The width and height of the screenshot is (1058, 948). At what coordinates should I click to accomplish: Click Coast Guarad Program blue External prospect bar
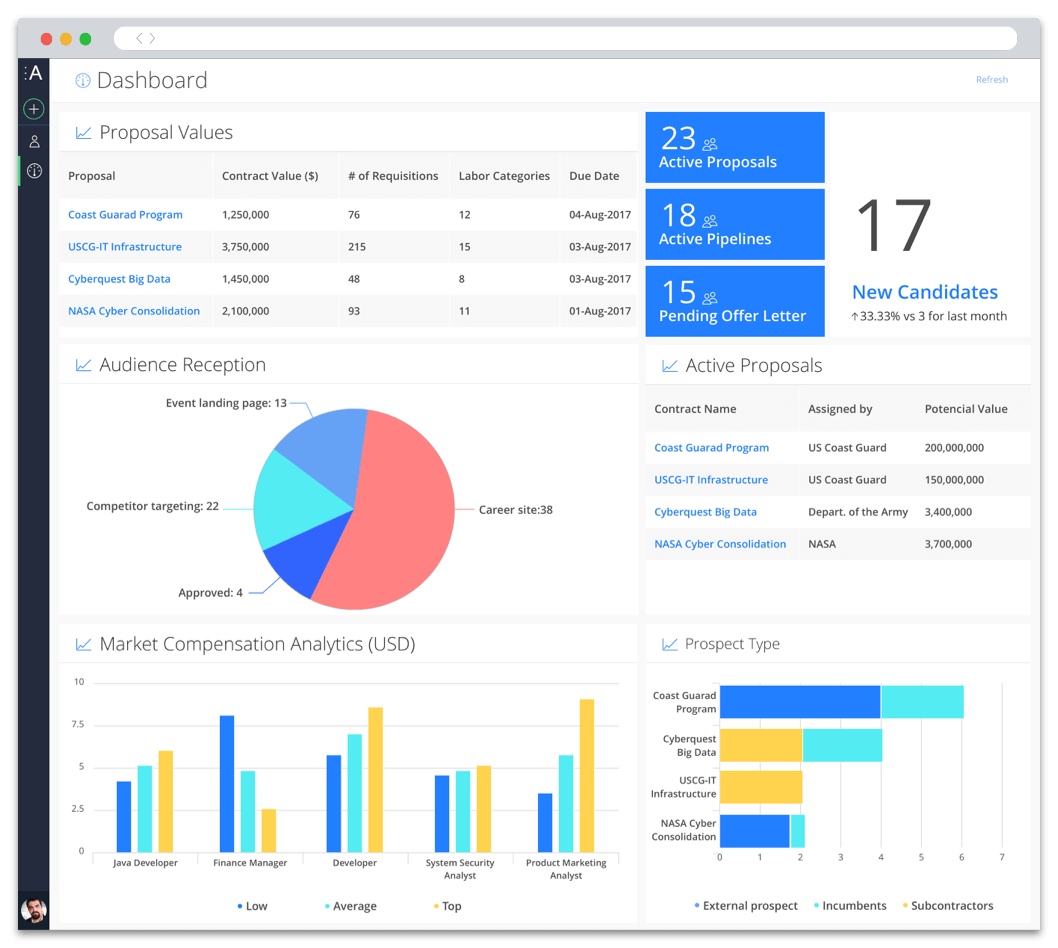point(800,702)
